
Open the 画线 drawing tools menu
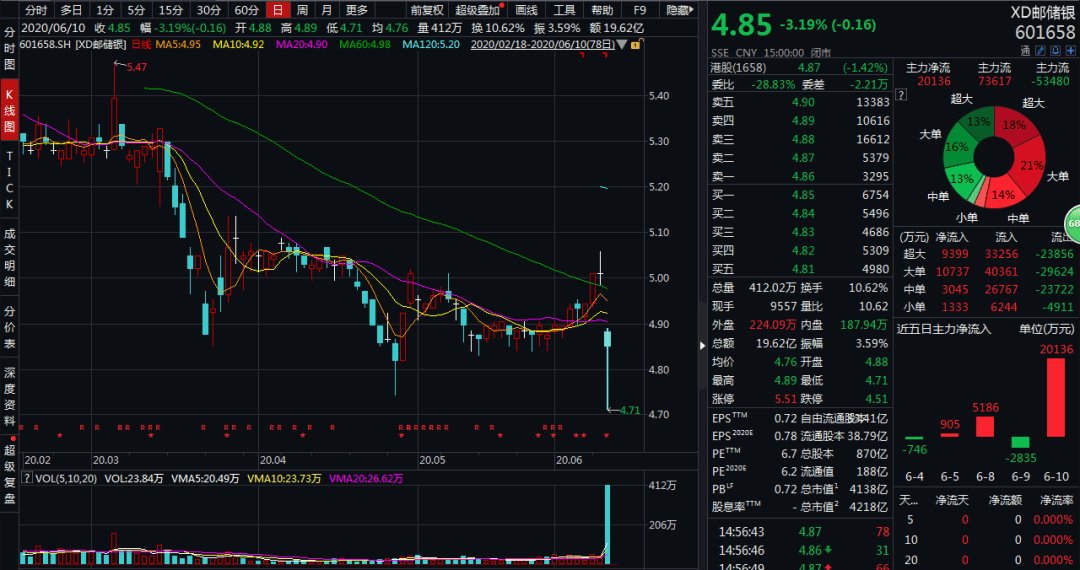(526, 10)
